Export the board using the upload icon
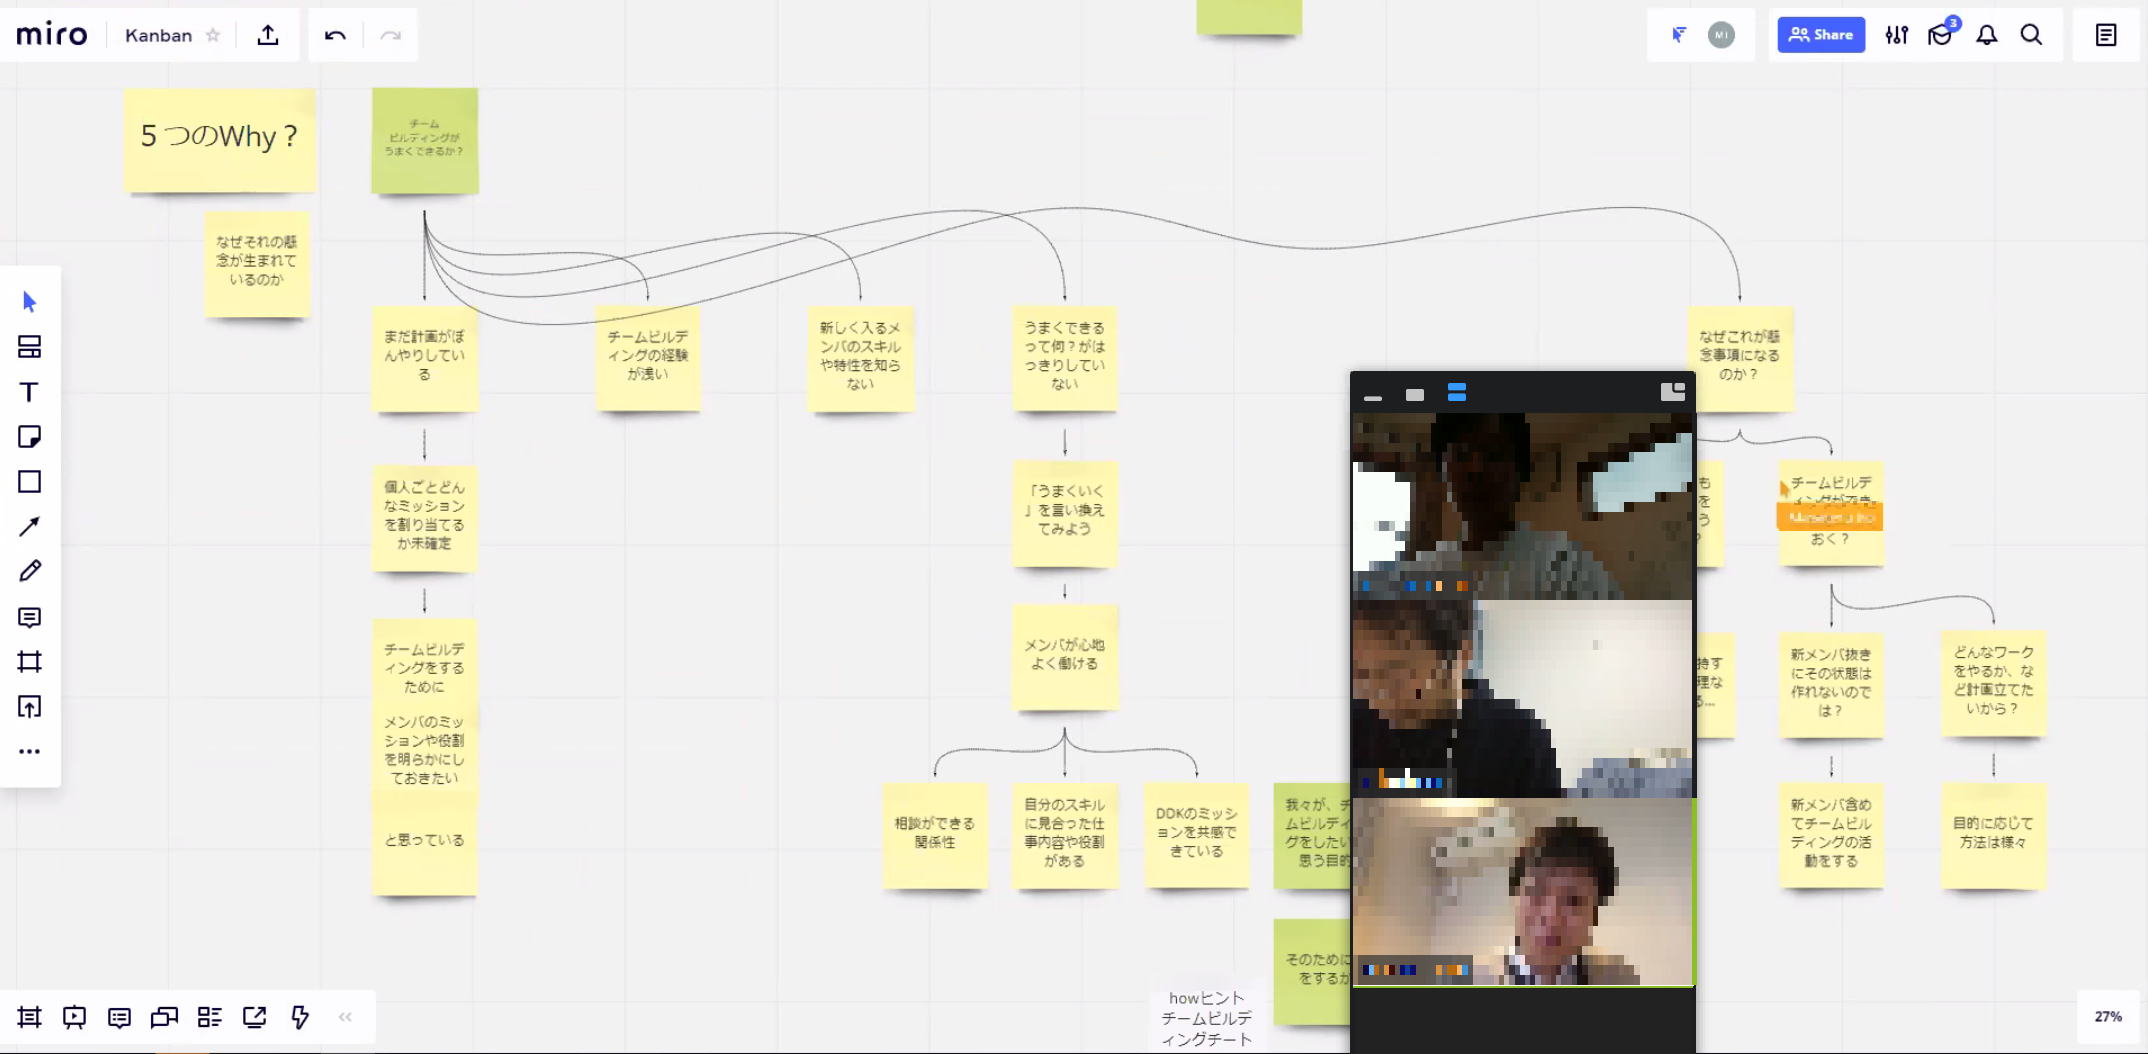The width and height of the screenshot is (2148, 1054). [x=267, y=35]
